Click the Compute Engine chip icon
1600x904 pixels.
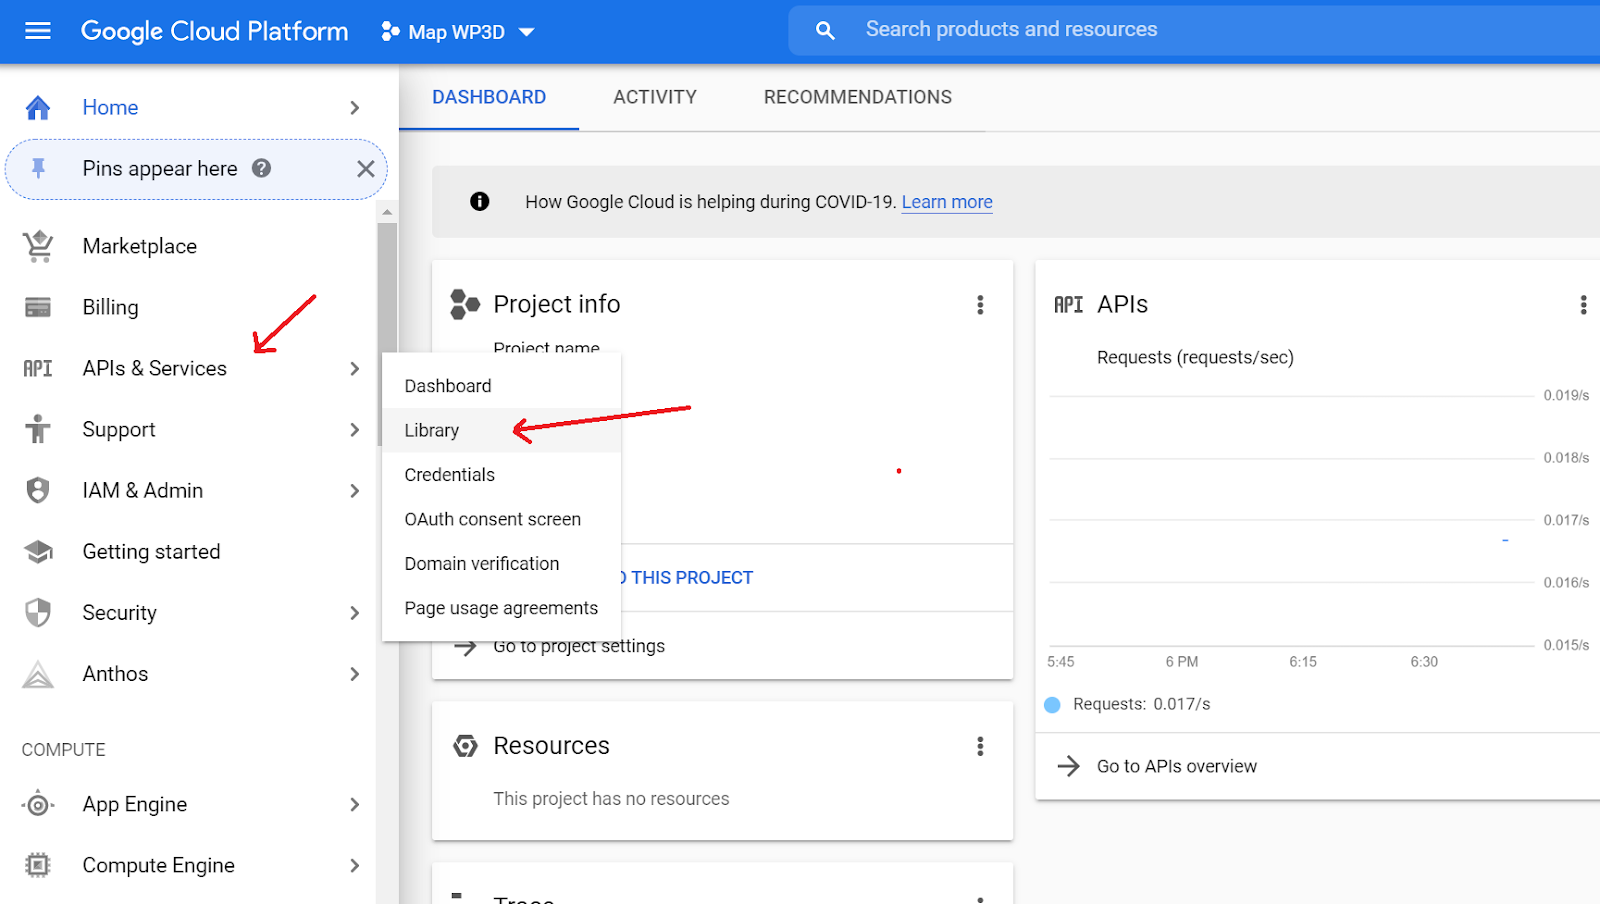(x=38, y=865)
